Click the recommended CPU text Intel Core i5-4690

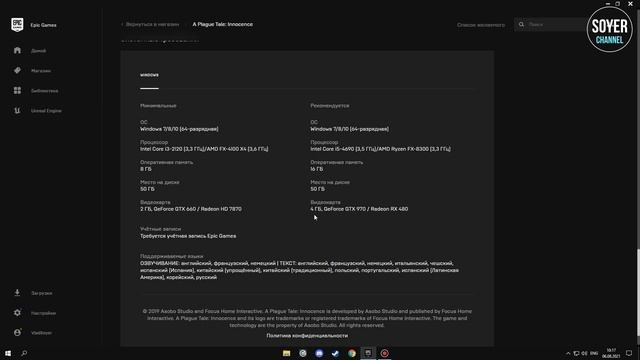(x=380, y=149)
